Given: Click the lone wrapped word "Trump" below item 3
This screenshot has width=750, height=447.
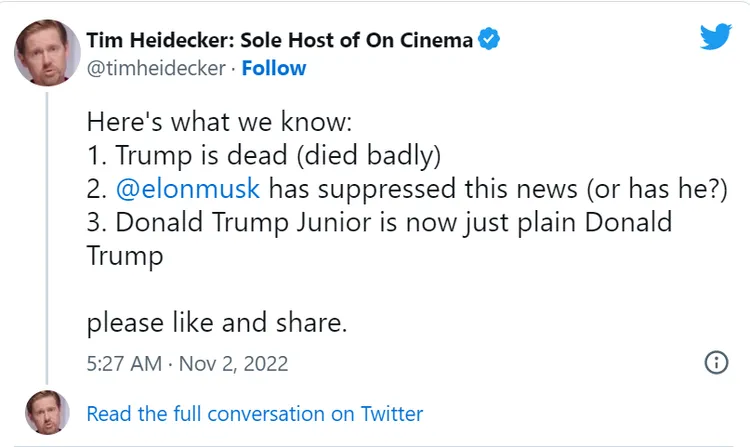Looking at the screenshot, I should pos(124,255).
